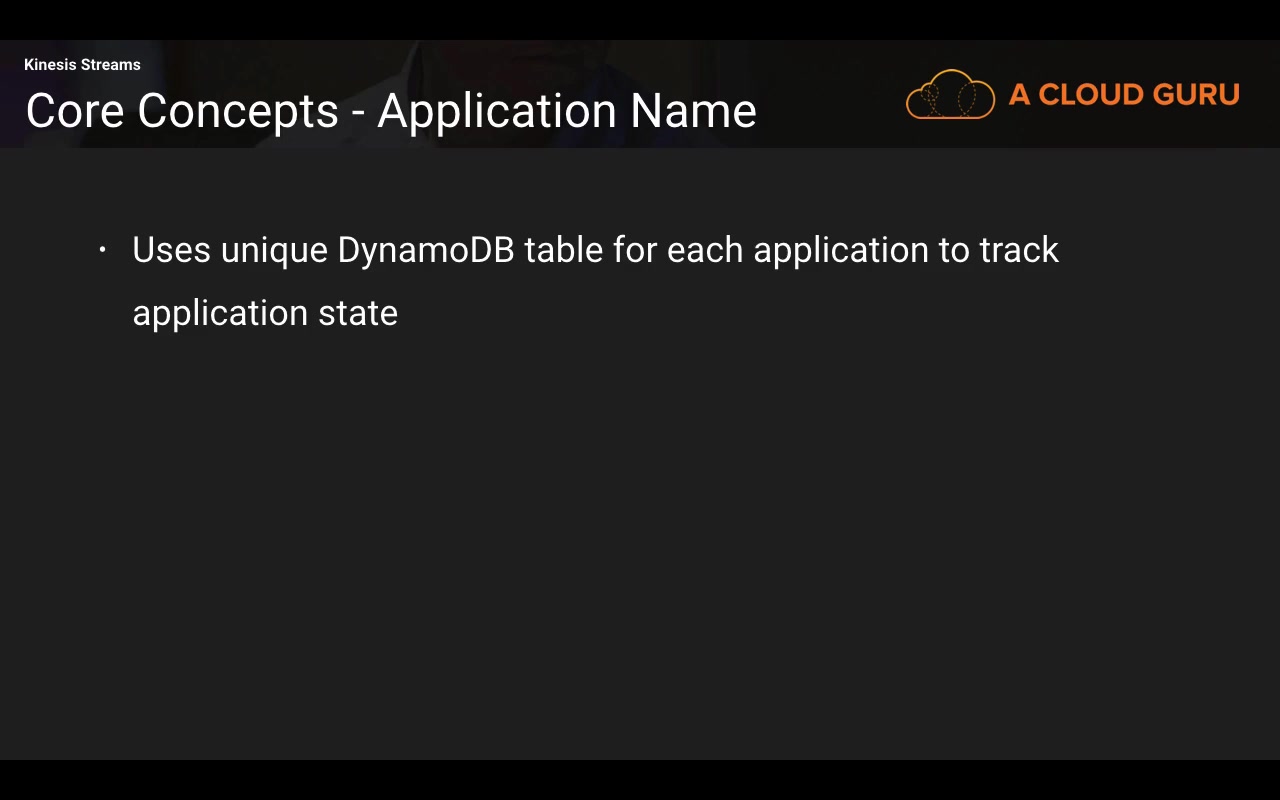Click the 'Kinesis Streams' section label
Image resolution: width=1280 pixels, height=800 pixels.
click(82, 65)
